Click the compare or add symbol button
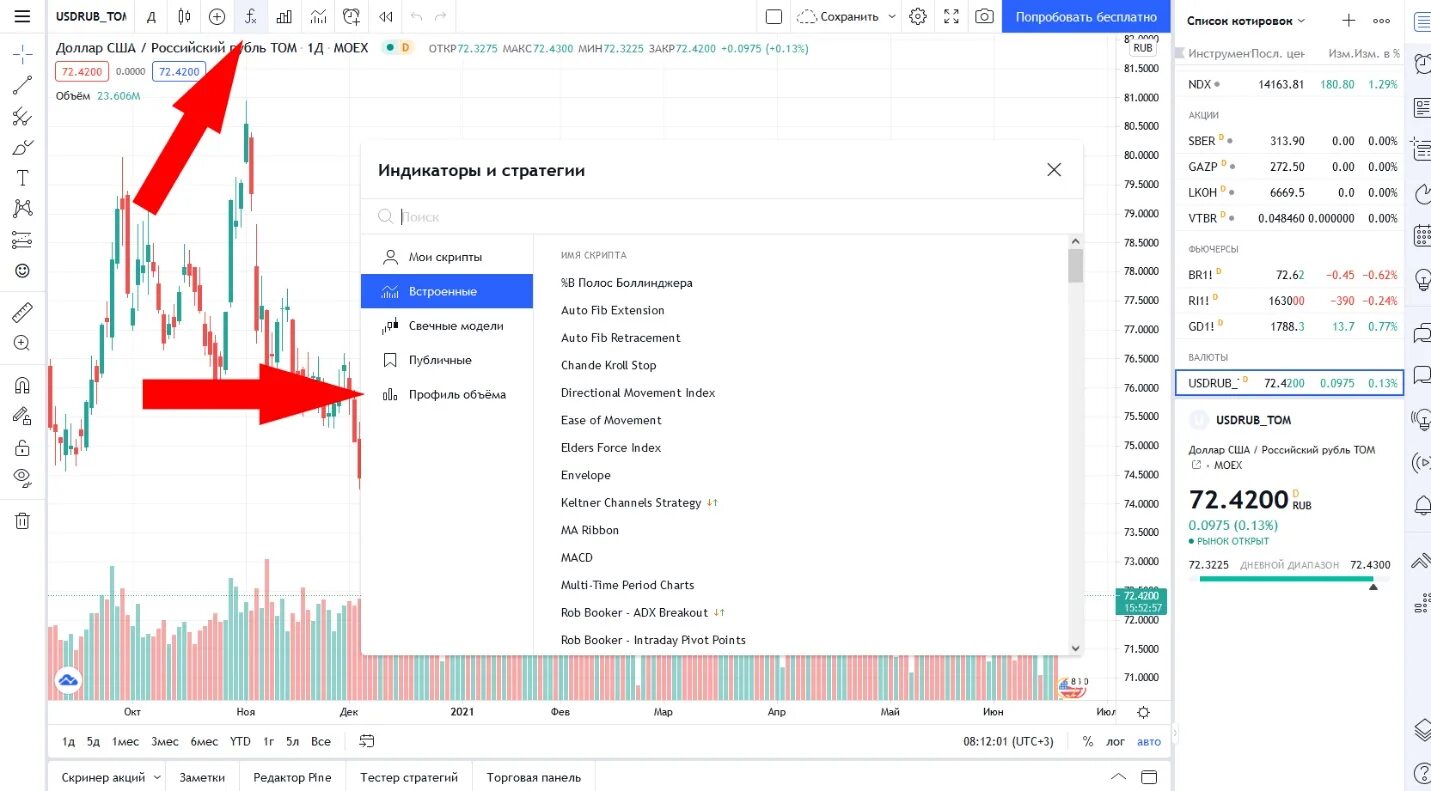 tap(217, 16)
